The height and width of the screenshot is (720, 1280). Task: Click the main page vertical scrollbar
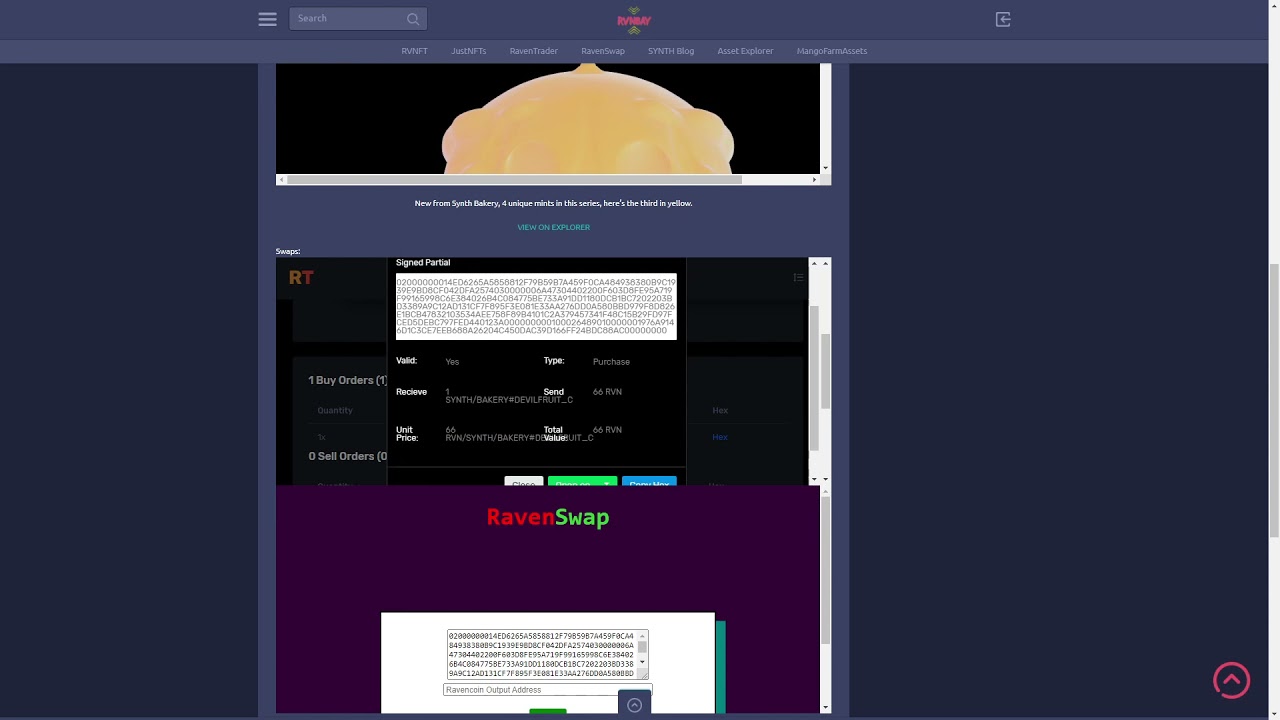click(1274, 400)
